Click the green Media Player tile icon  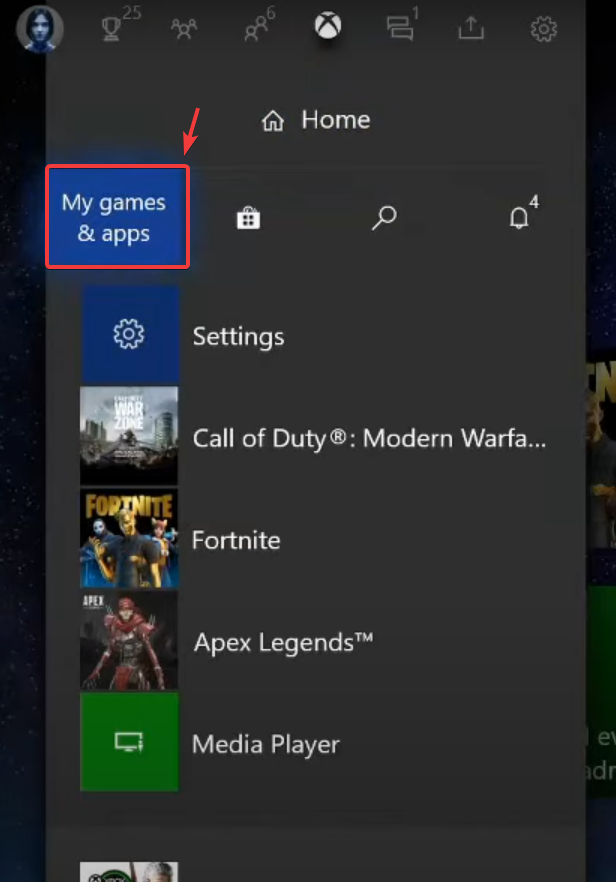tap(129, 742)
